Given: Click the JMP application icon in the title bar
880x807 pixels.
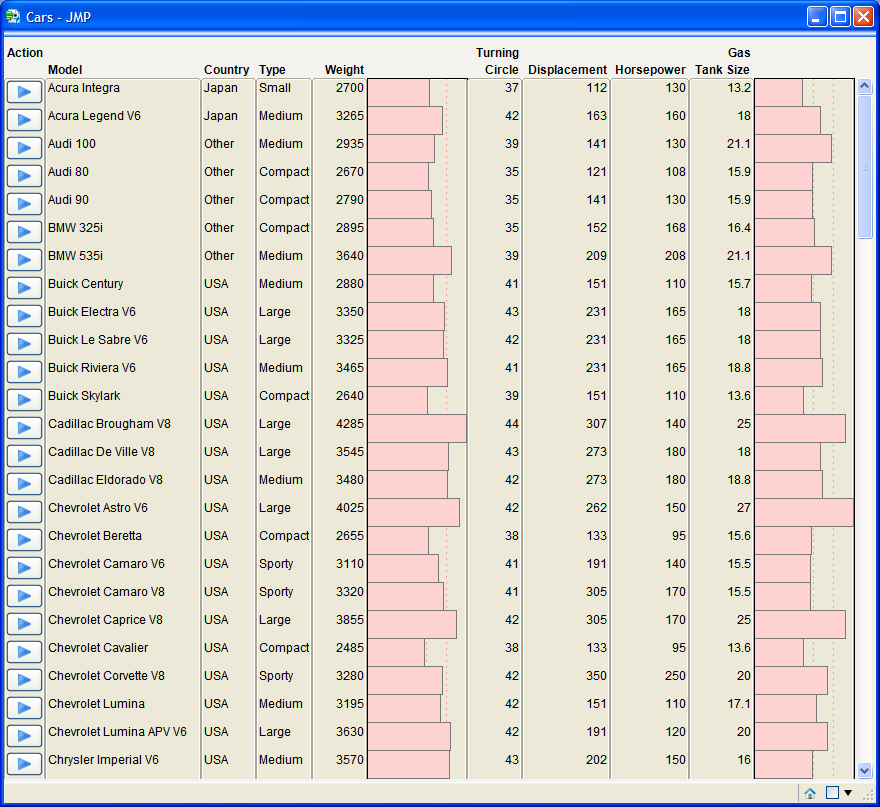Looking at the screenshot, I should (13, 16).
